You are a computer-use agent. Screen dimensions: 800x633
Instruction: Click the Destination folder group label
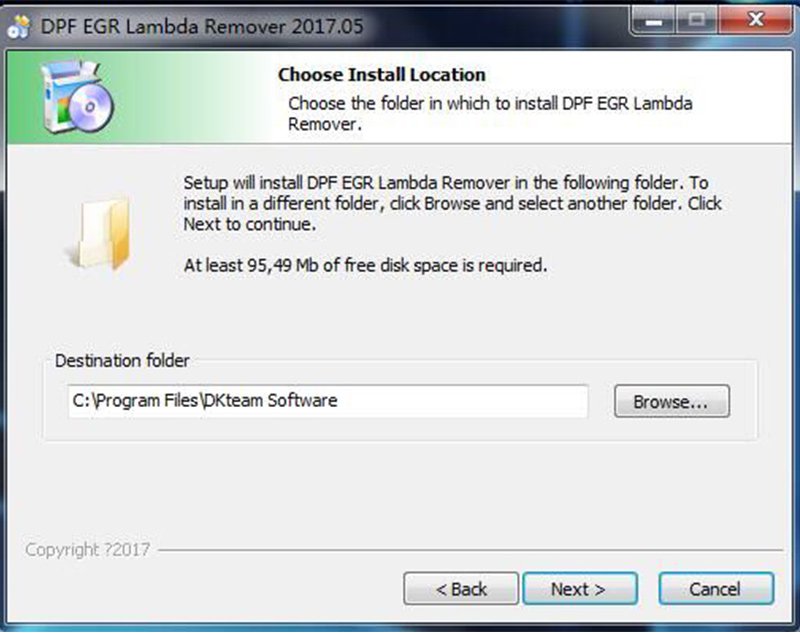(x=122, y=361)
